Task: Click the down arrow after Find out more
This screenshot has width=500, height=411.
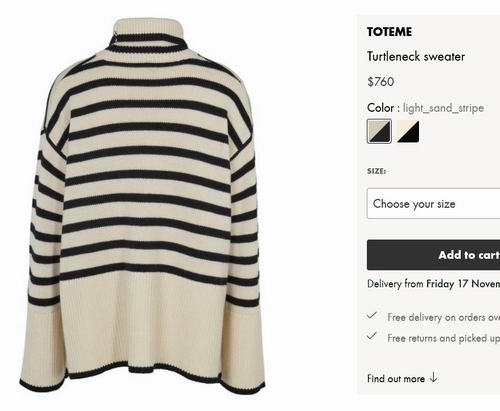Action: [x=433, y=378]
